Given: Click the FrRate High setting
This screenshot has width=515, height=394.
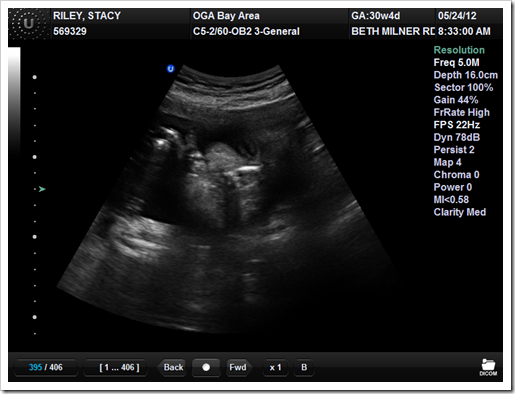Looking at the screenshot, I should tap(461, 112).
